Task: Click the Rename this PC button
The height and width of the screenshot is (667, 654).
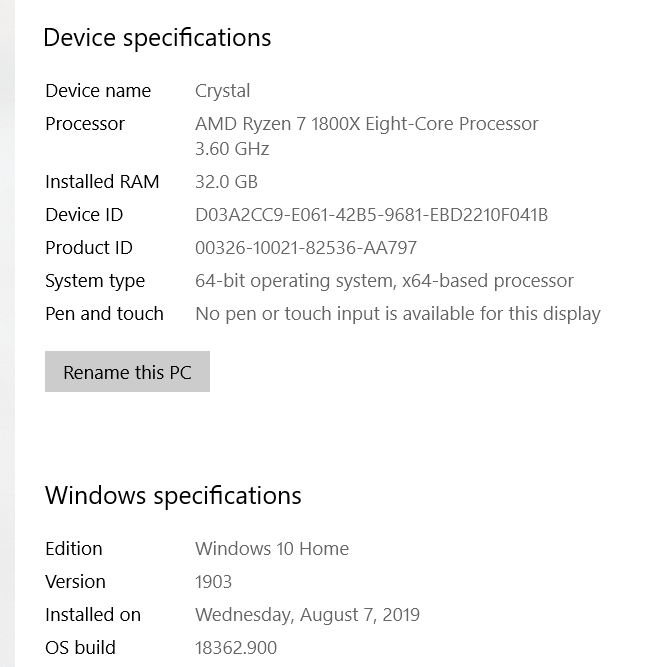Action: [x=127, y=372]
